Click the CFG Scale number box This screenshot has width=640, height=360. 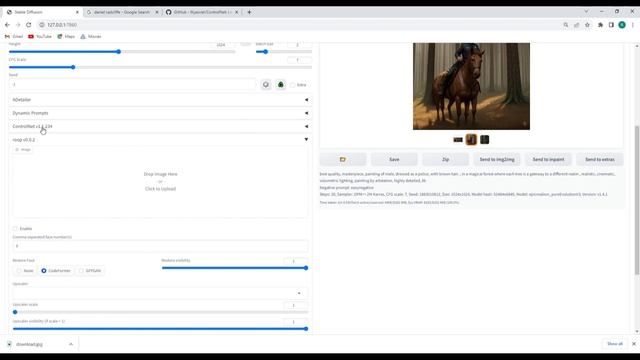tap(299, 60)
